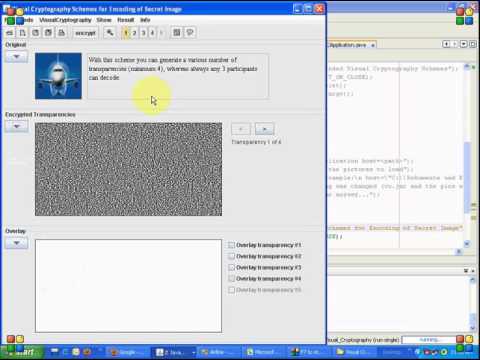
Task: Click the encrypt button in toolbar
Action: pos(85,33)
